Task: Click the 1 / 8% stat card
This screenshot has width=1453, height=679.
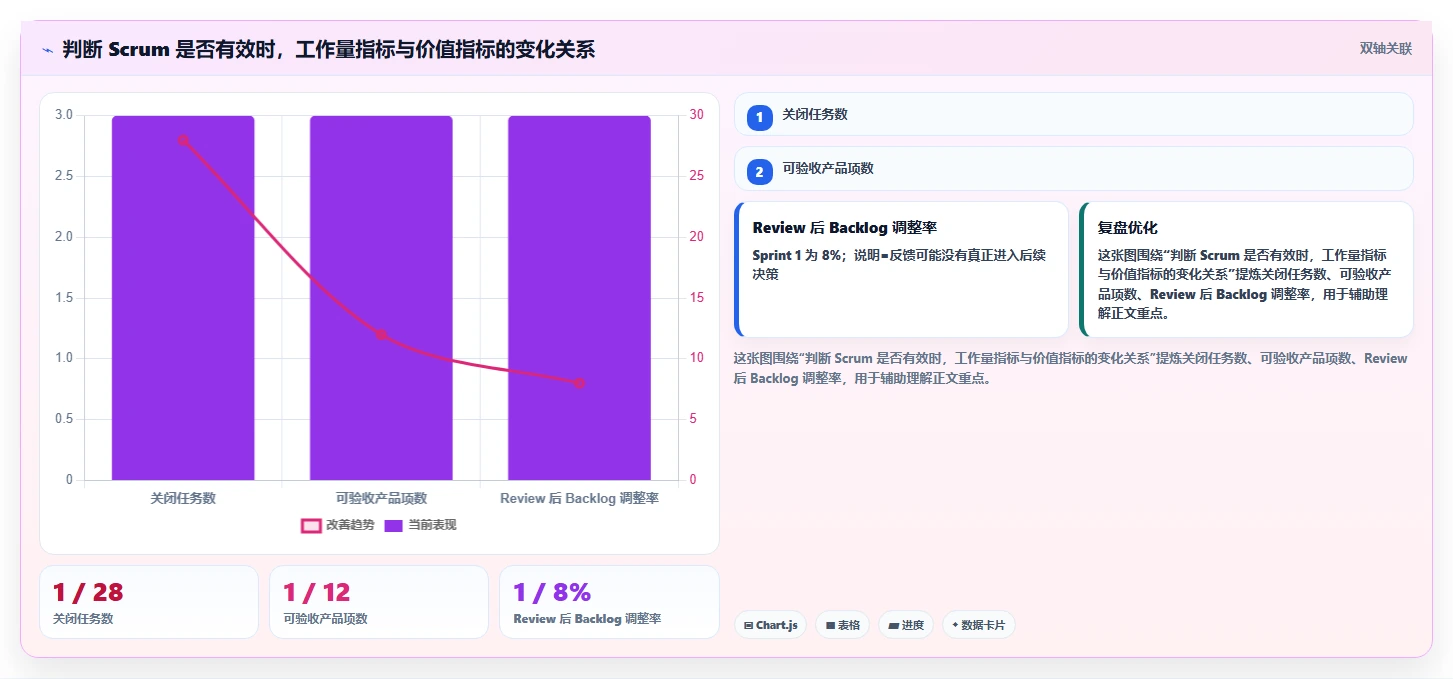Action: point(609,602)
